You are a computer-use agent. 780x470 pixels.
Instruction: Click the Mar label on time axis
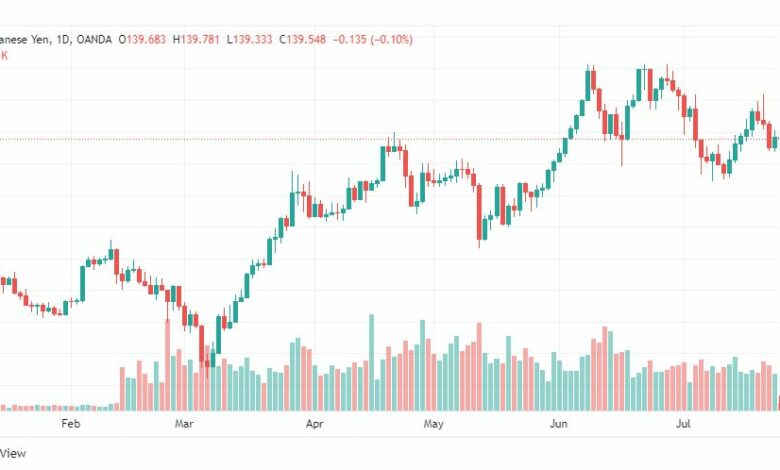(184, 424)
